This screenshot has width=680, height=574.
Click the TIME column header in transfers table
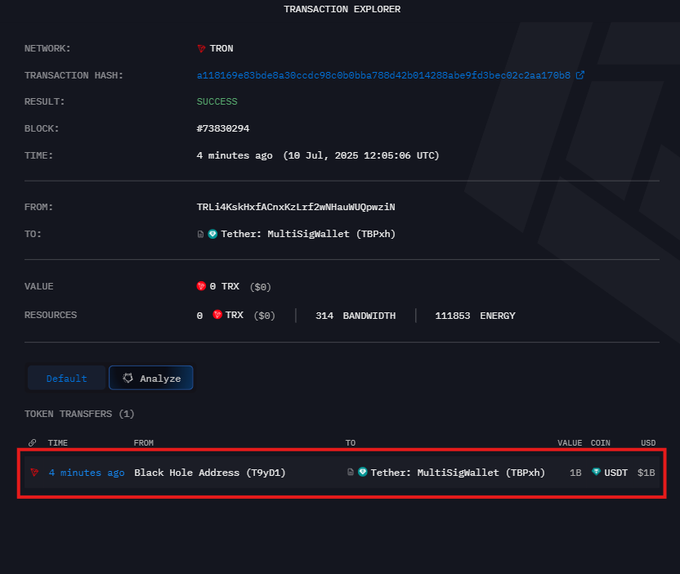pos(58,443)
